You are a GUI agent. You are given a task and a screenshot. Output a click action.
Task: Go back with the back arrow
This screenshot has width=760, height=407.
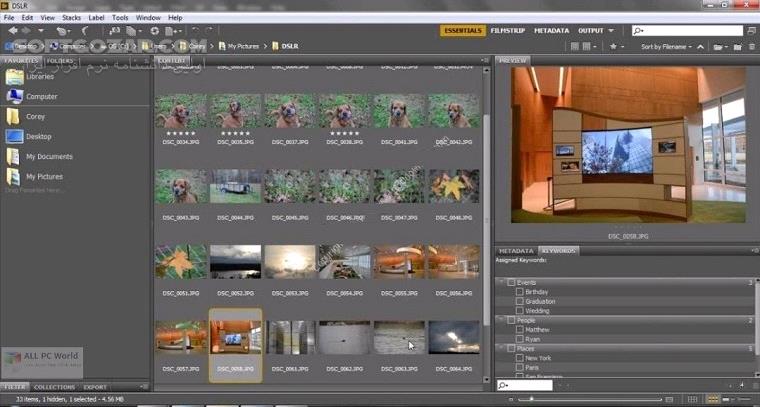point(13,31)
